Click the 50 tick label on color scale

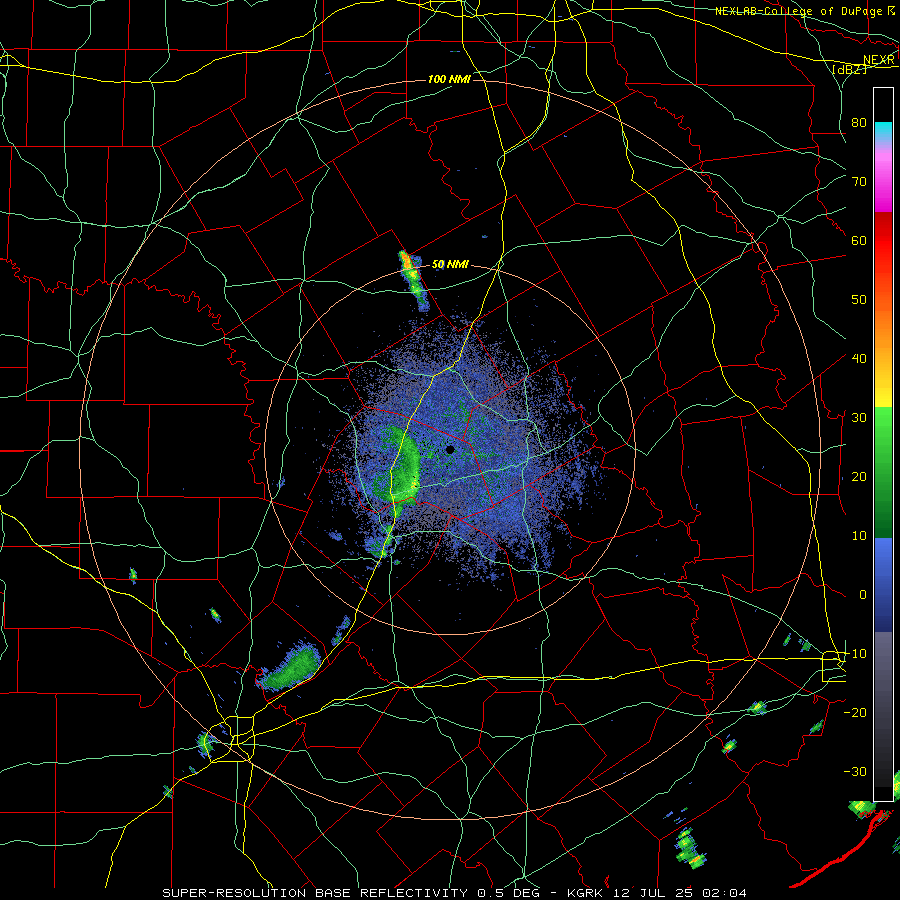coord(859,300)
